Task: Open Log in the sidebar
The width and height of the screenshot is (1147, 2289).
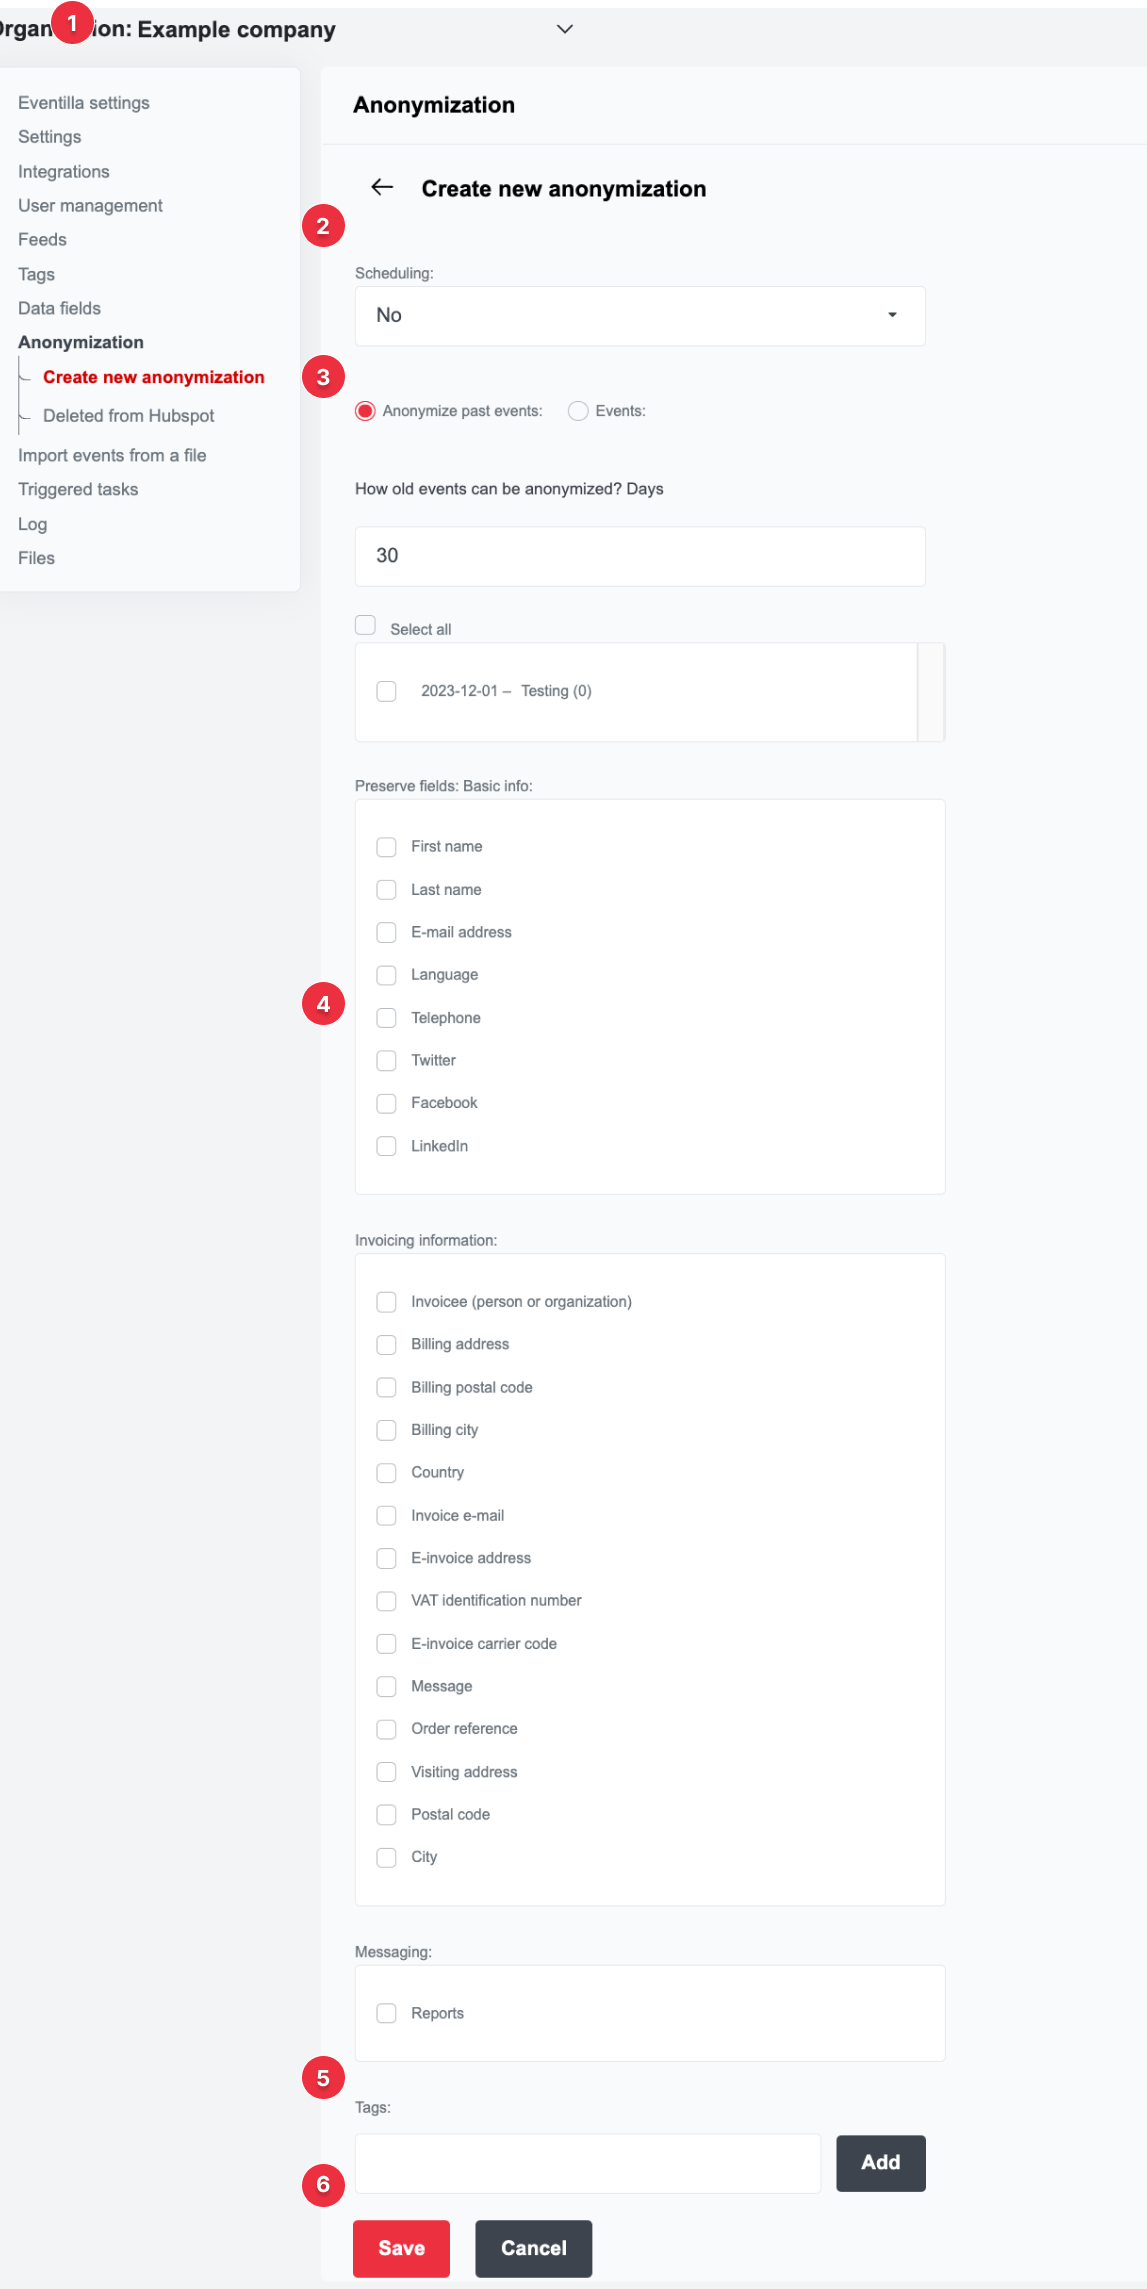Action: coord(32,524)
